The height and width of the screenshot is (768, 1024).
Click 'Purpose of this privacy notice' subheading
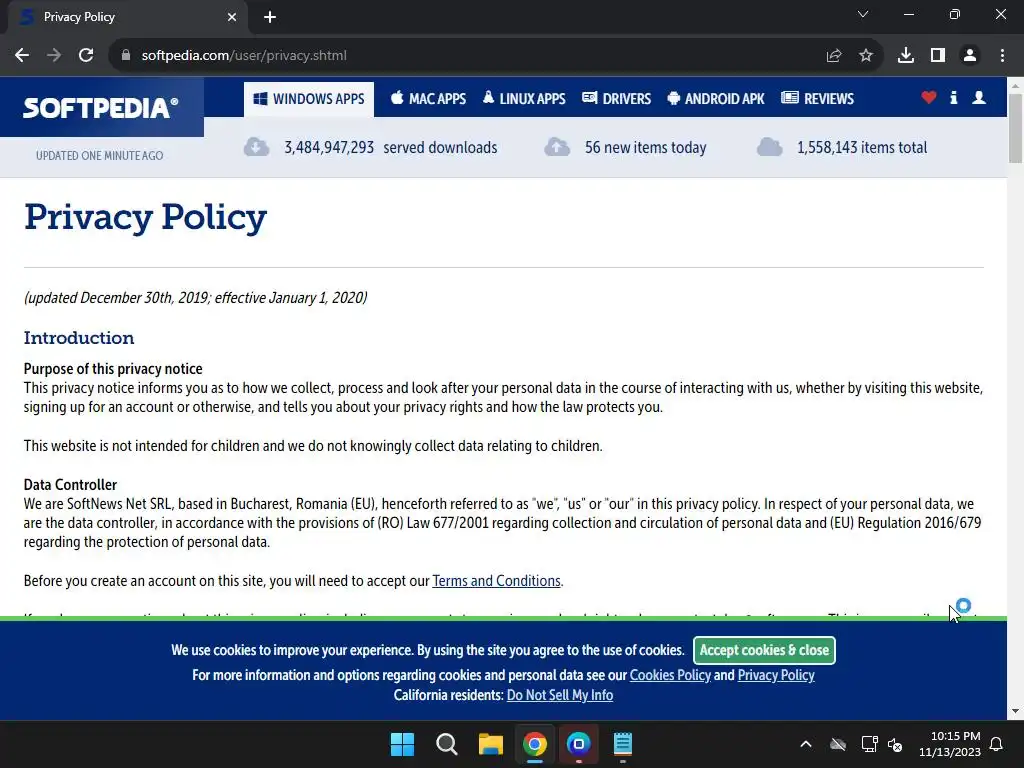coord(113,369)
